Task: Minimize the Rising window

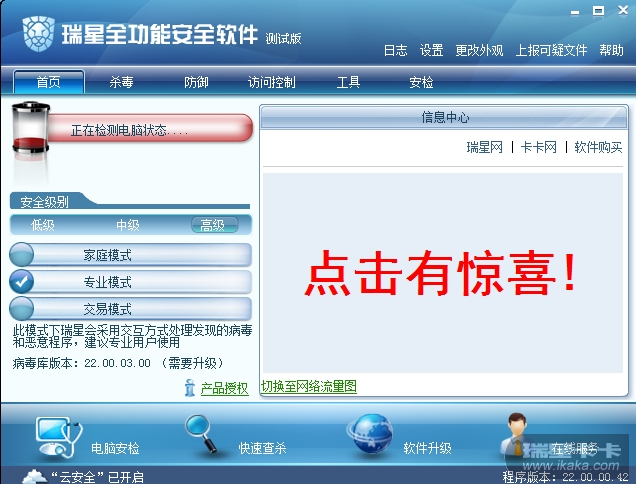Action: pyautogui.click(x=575, y=12)
